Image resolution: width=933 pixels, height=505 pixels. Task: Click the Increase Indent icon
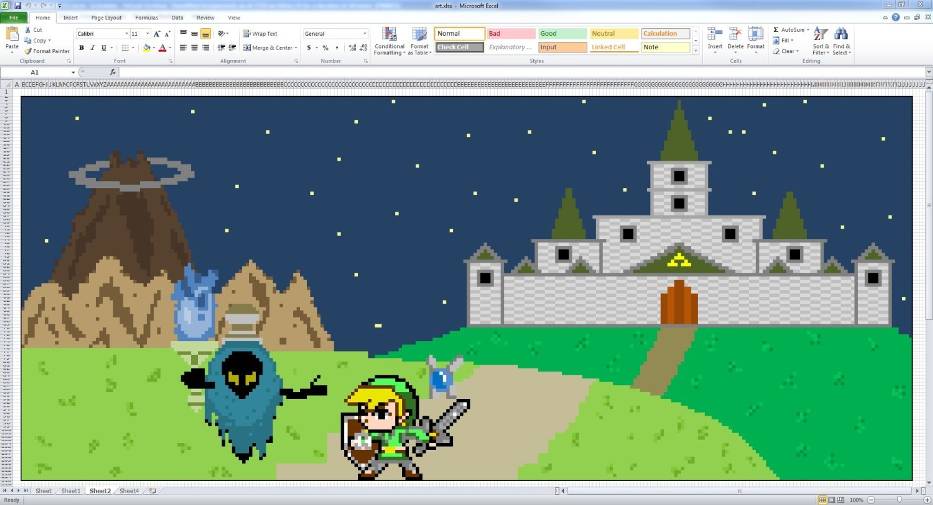click(x=232, y=48)
